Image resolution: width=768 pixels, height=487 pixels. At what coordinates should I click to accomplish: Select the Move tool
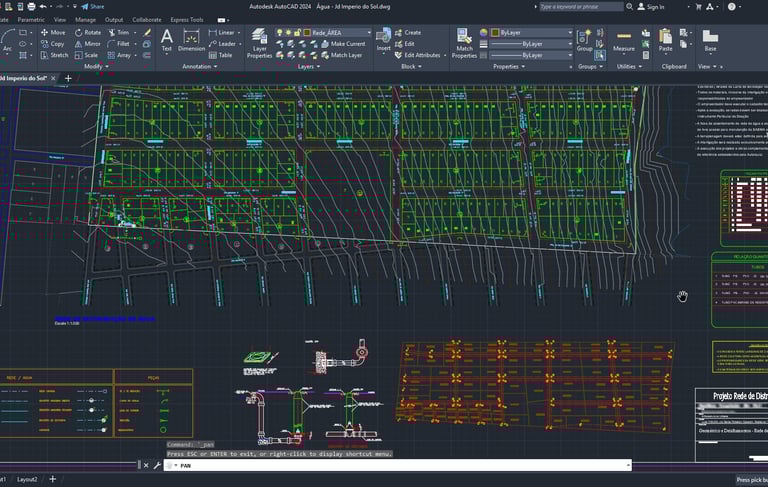tap(51, 32)
